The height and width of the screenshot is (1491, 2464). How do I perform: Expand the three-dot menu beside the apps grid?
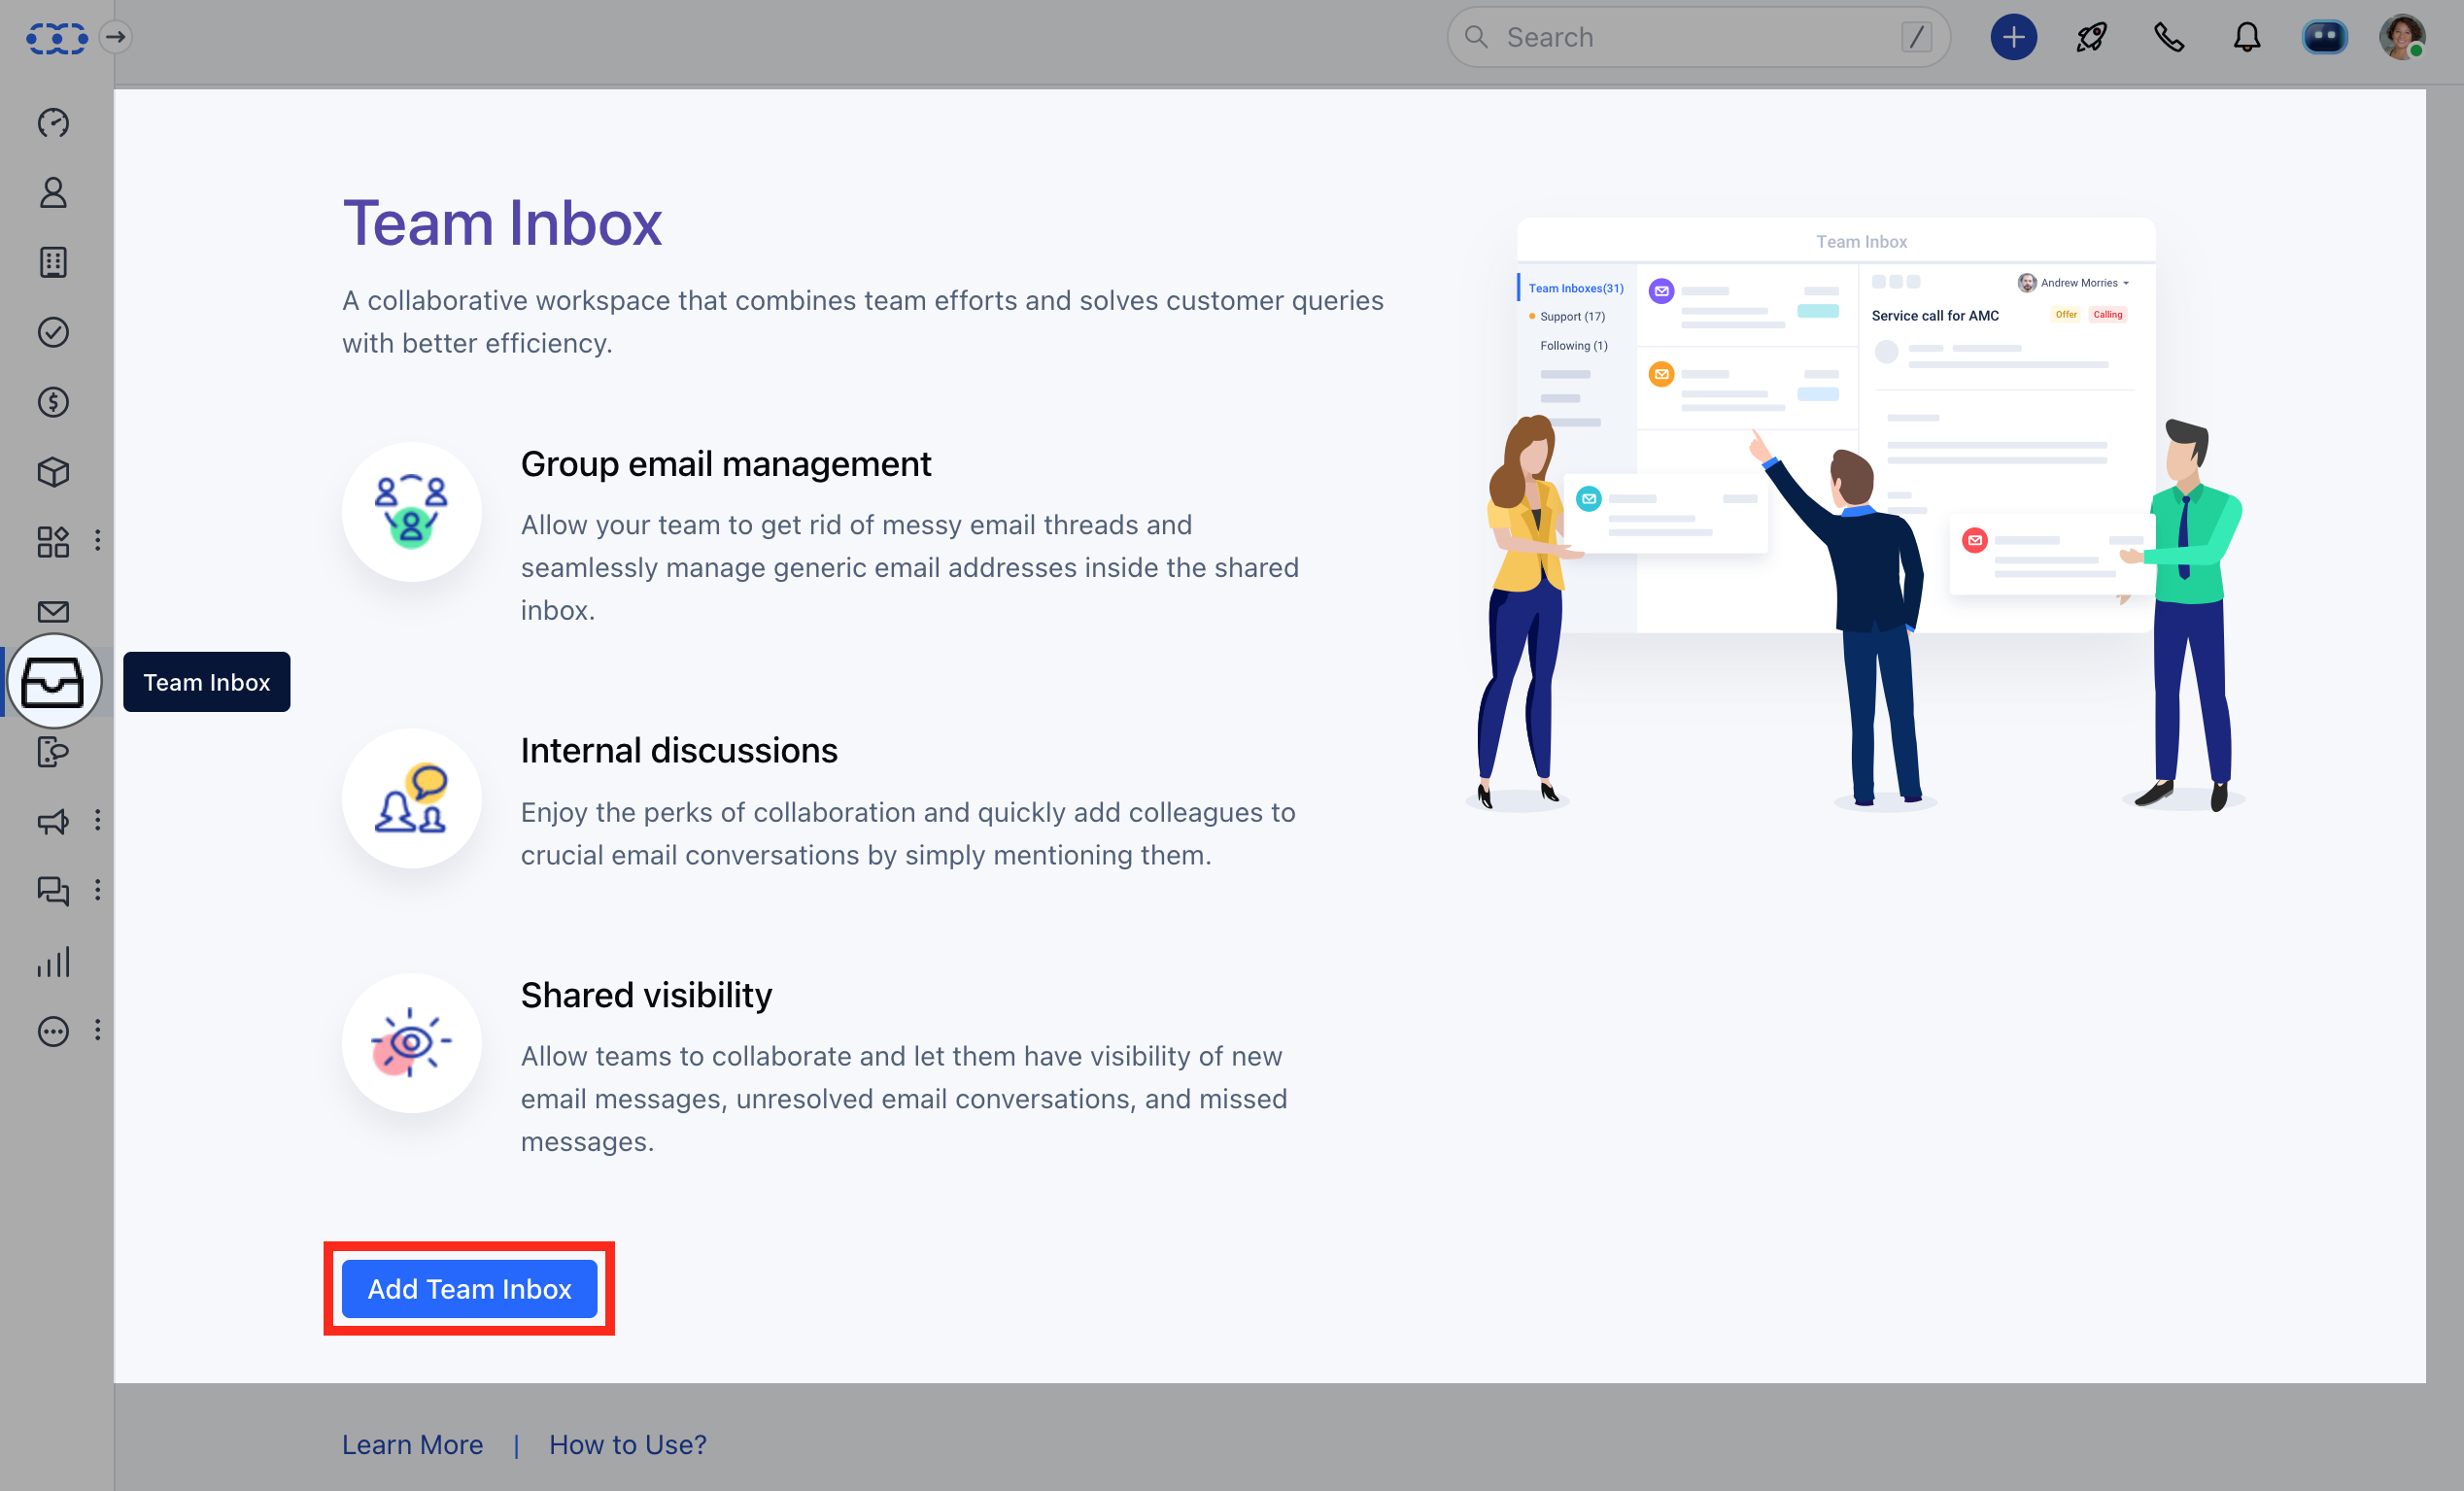pyautogui.click(x=97, y=541)
